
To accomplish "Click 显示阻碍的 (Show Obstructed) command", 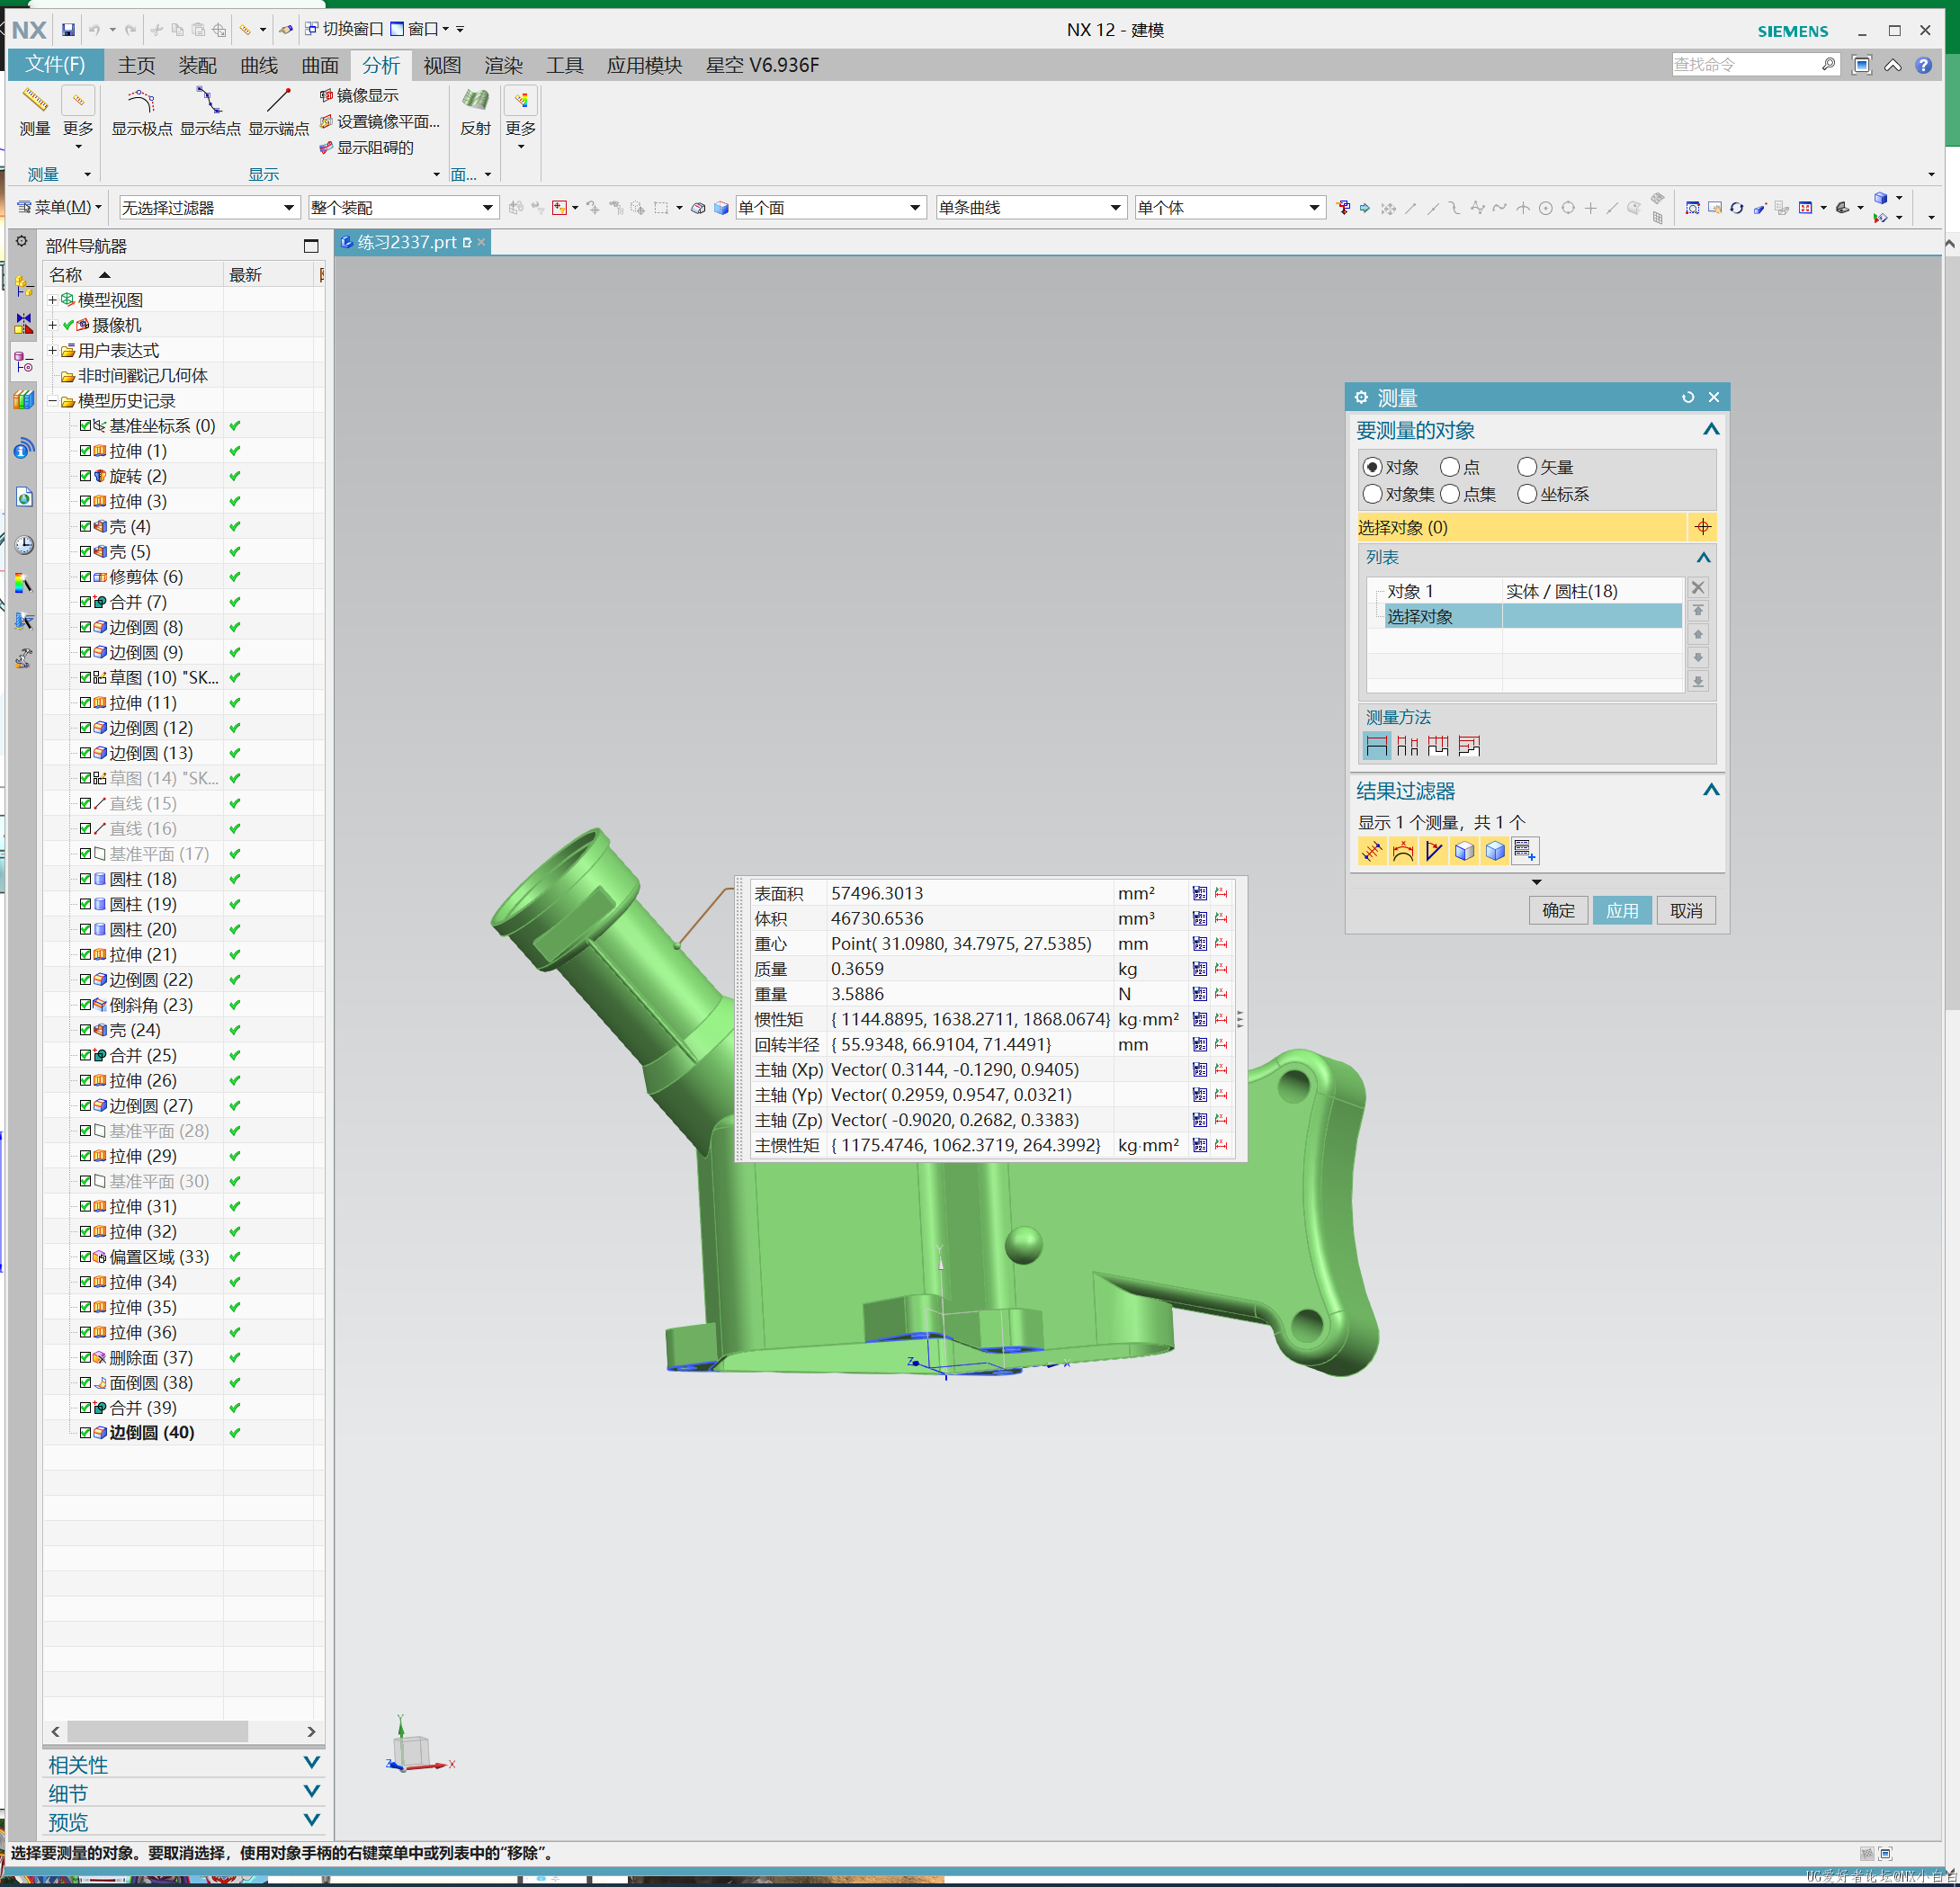I will 366,147.
